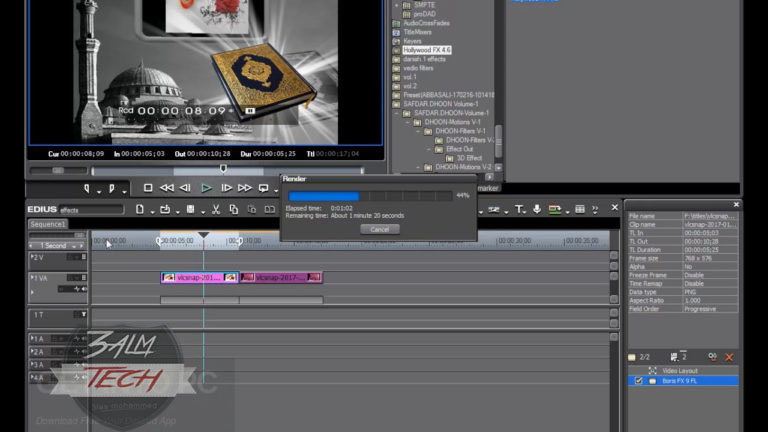The height and width of the screenshot is (432, 768).
Task: Select the AudioCrossFades folder
Action: pos(427,23)
